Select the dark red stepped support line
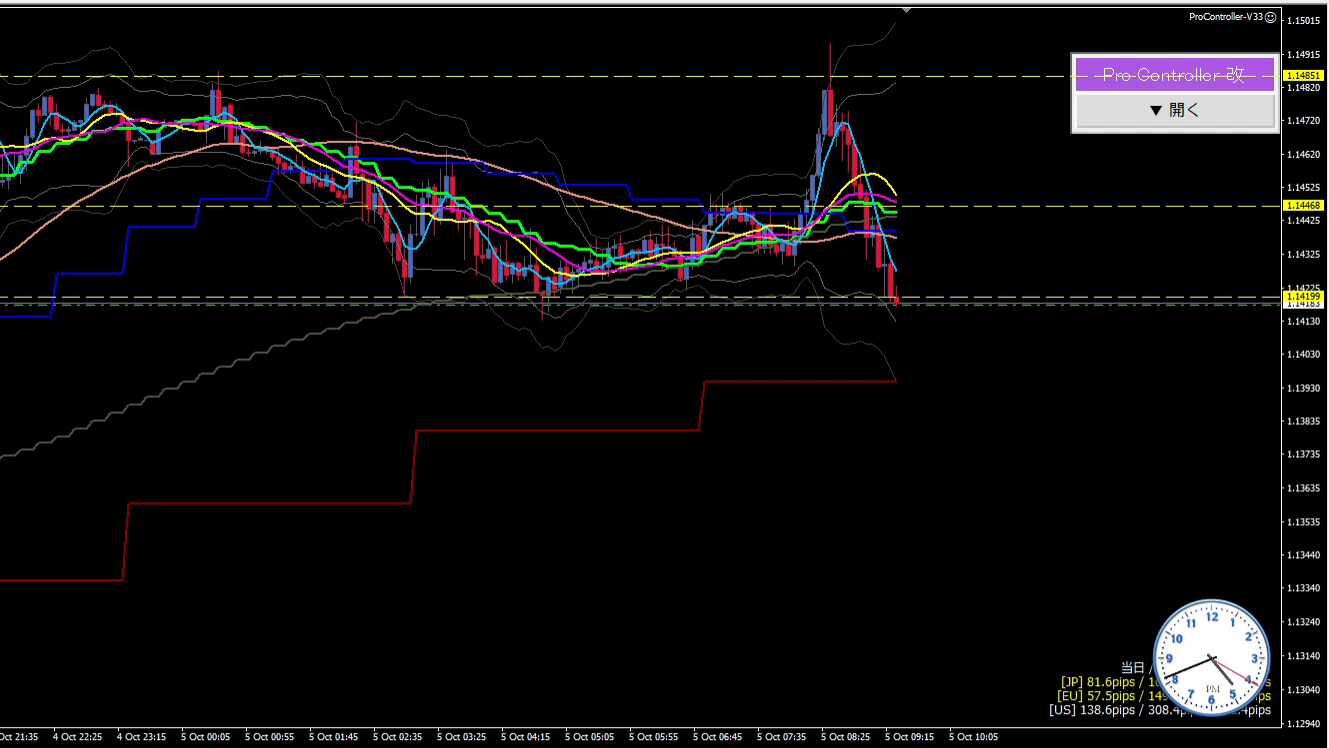The width and height of the screenshot is (1329, 748). pos(450,480)
